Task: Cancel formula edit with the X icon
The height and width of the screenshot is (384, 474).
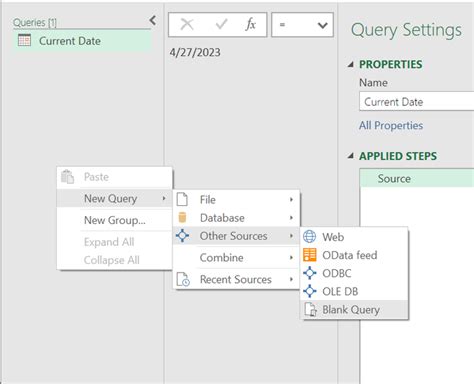Action: [x=187, y=24]
